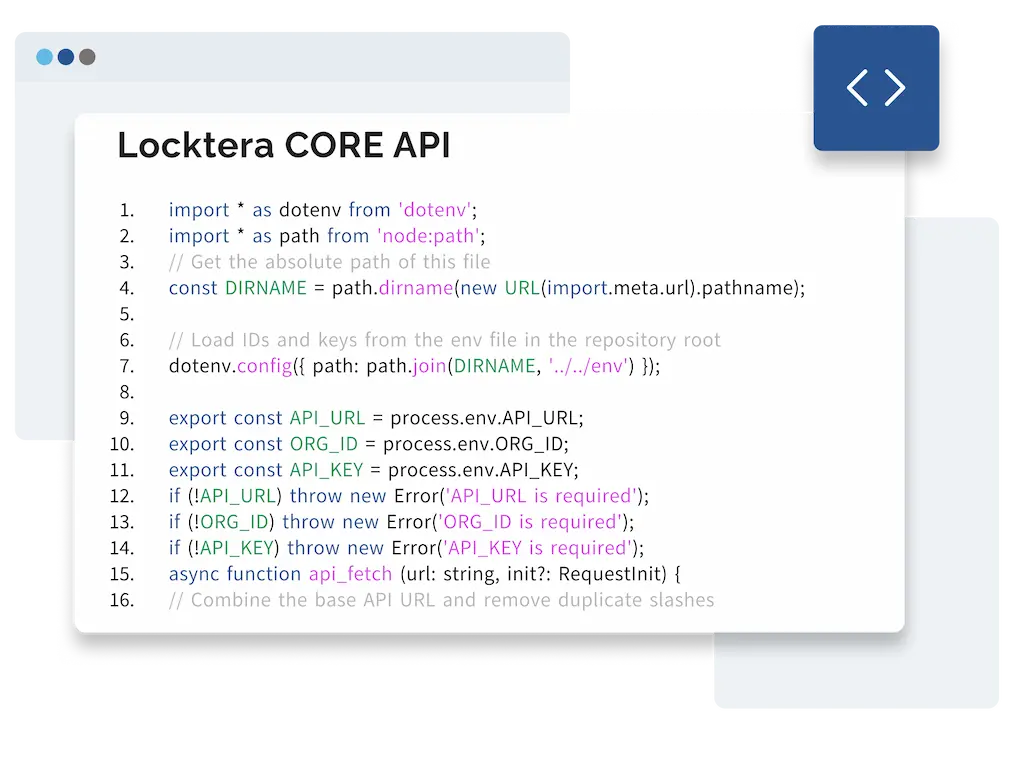Click the 'API_URL is required' error line
Viewport: 1020px width, 768px height.
click(x=409, y=496)
